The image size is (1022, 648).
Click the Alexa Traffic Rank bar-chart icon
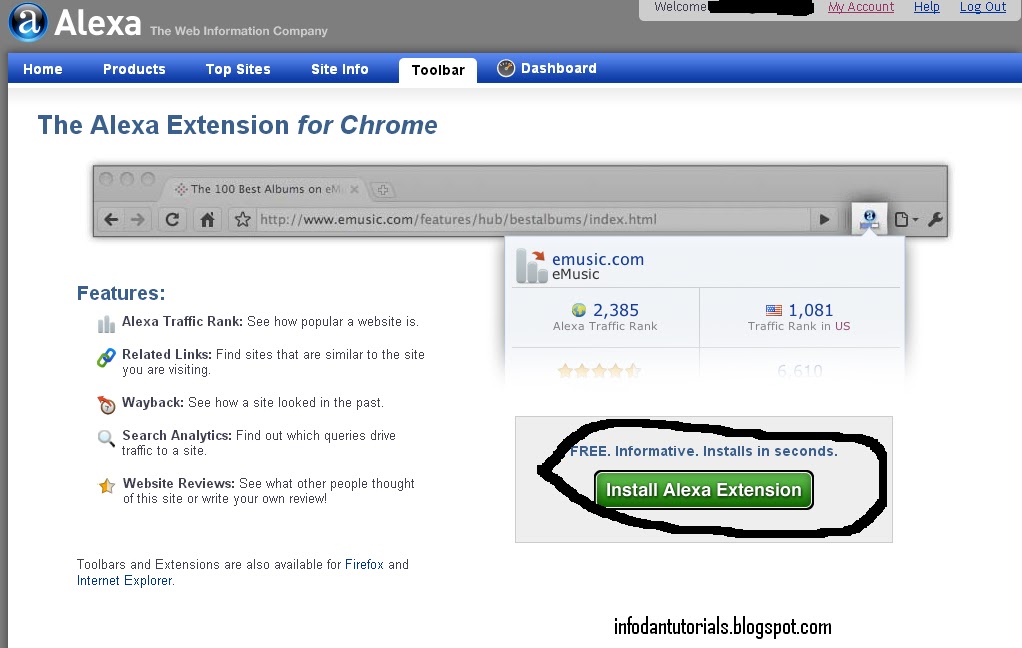click(106, 323)
